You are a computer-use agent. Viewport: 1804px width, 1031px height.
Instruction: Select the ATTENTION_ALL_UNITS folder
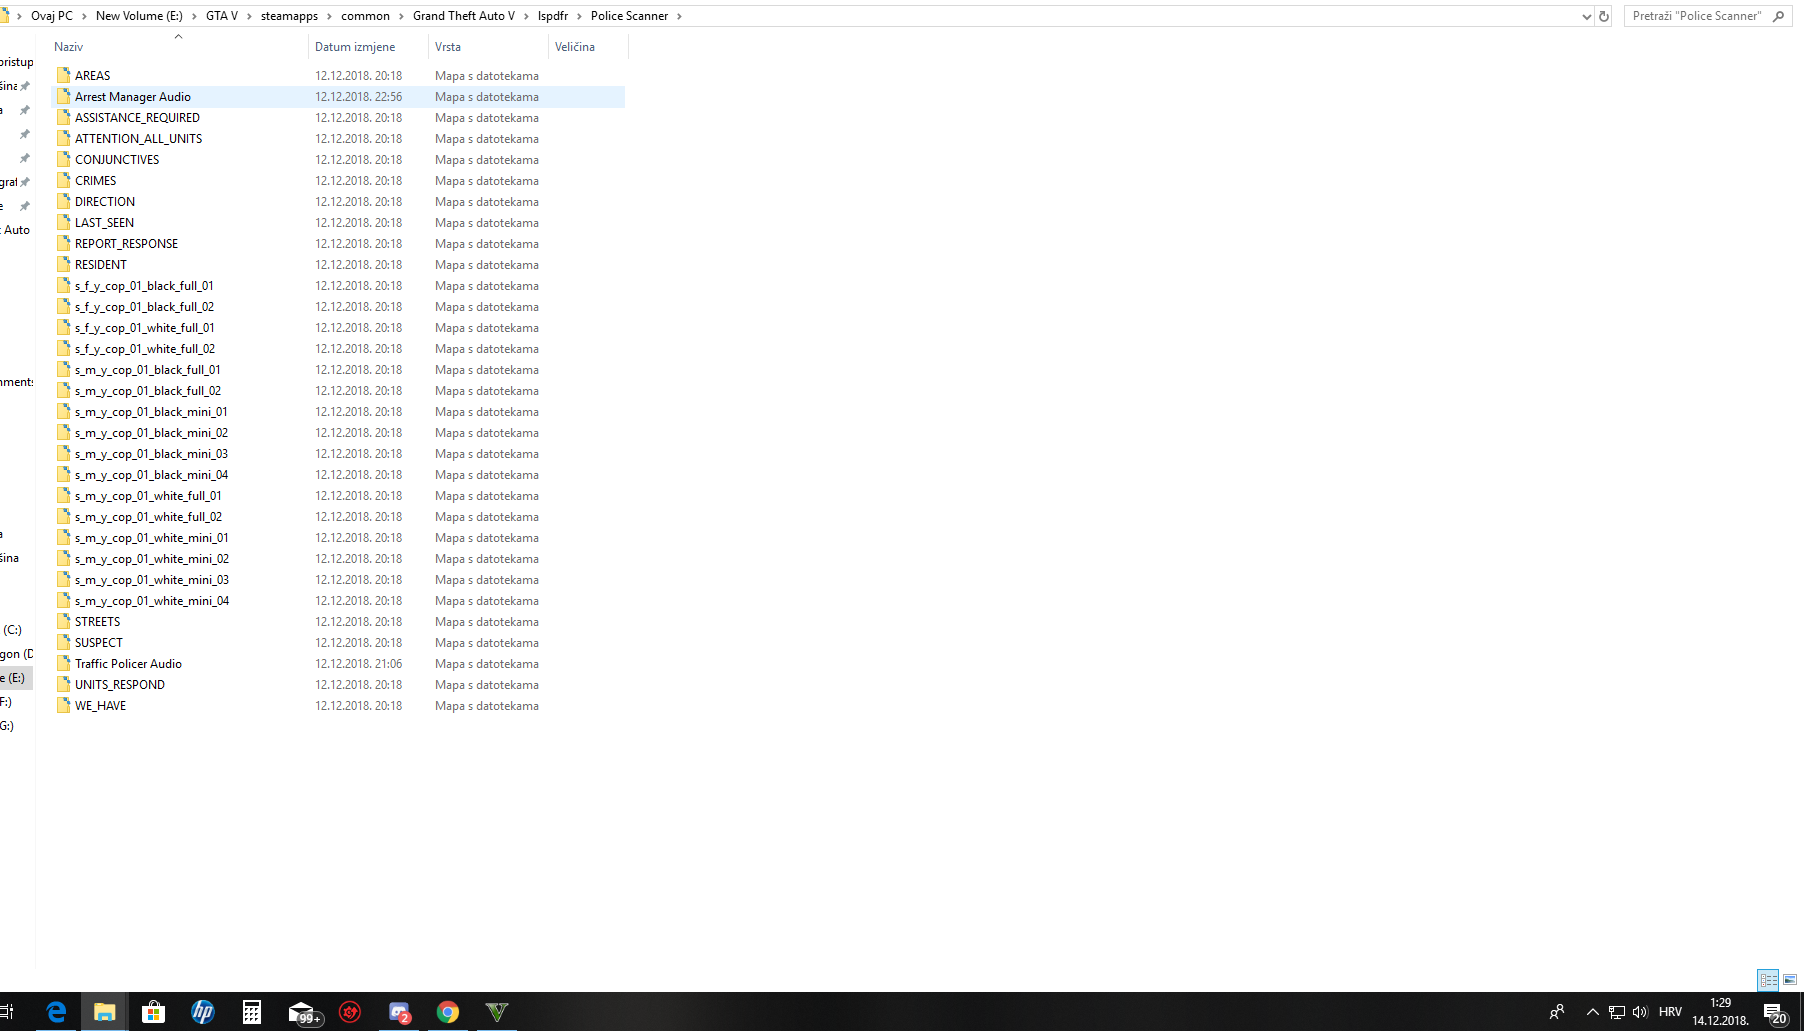(x=138, y=139)
